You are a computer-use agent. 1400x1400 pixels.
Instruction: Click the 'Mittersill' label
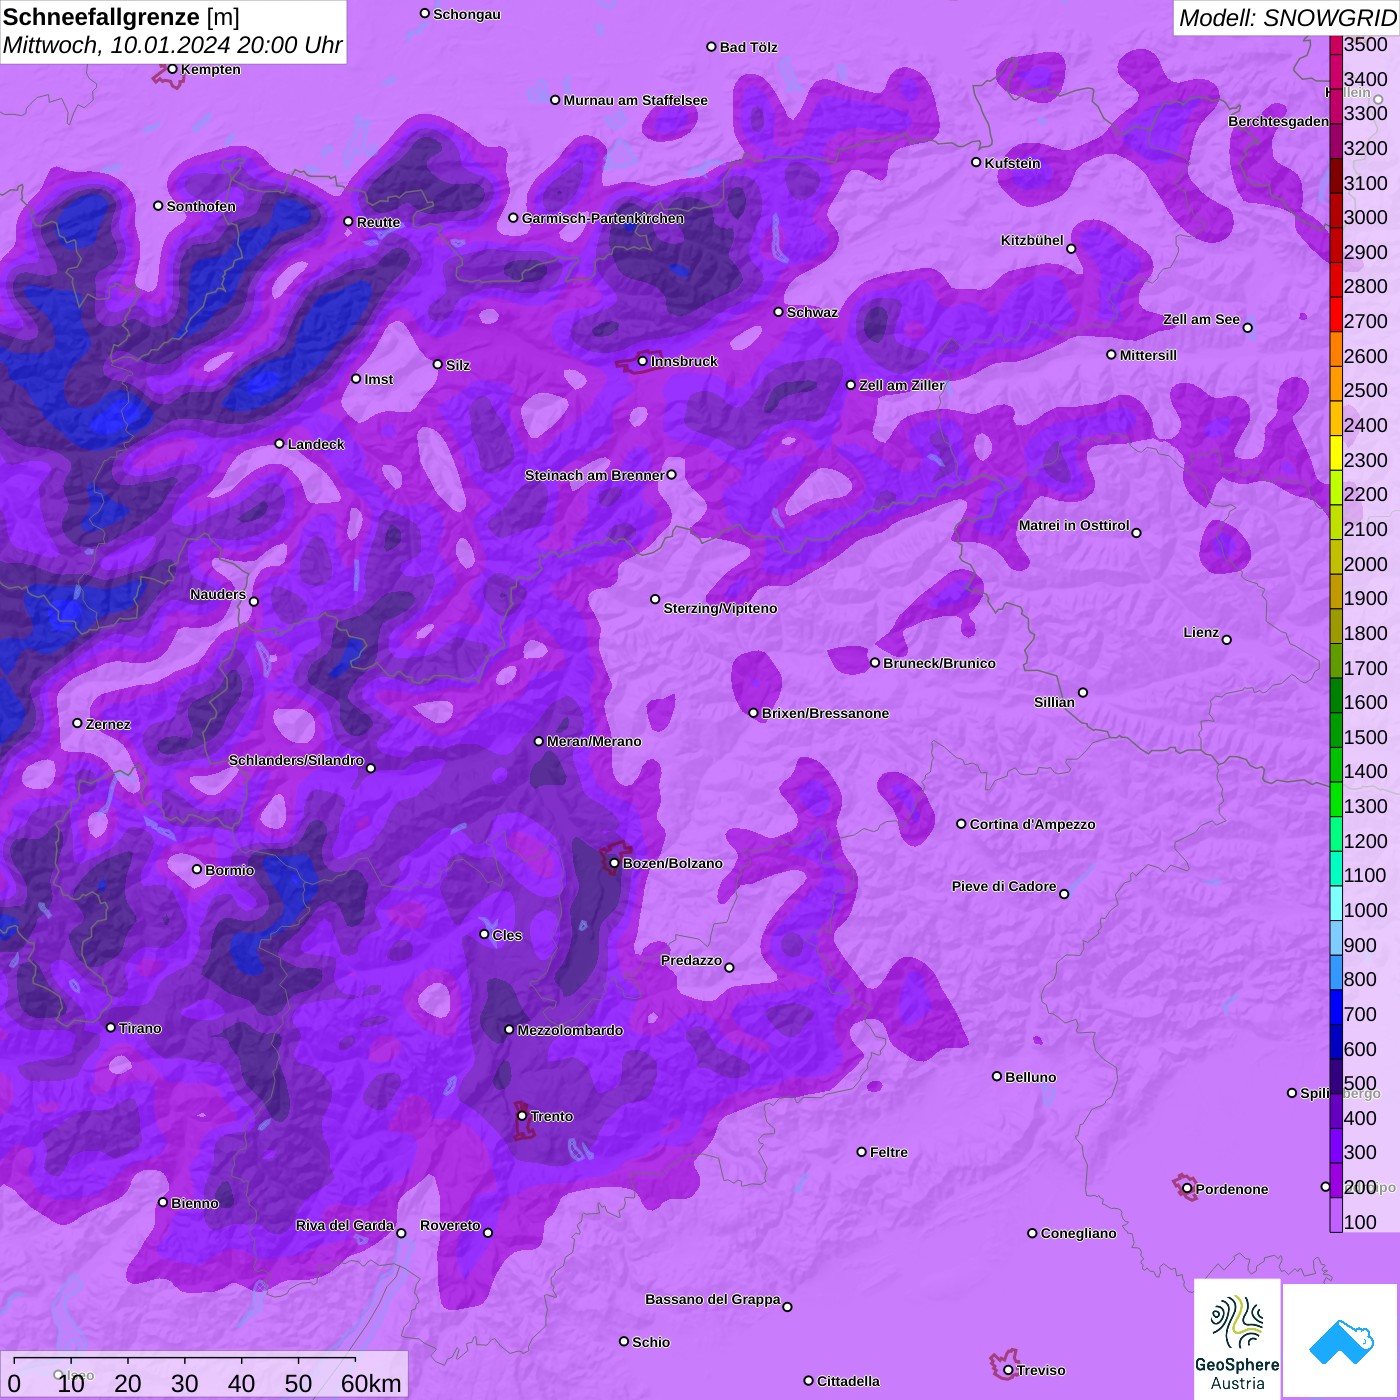(1148, 355)
